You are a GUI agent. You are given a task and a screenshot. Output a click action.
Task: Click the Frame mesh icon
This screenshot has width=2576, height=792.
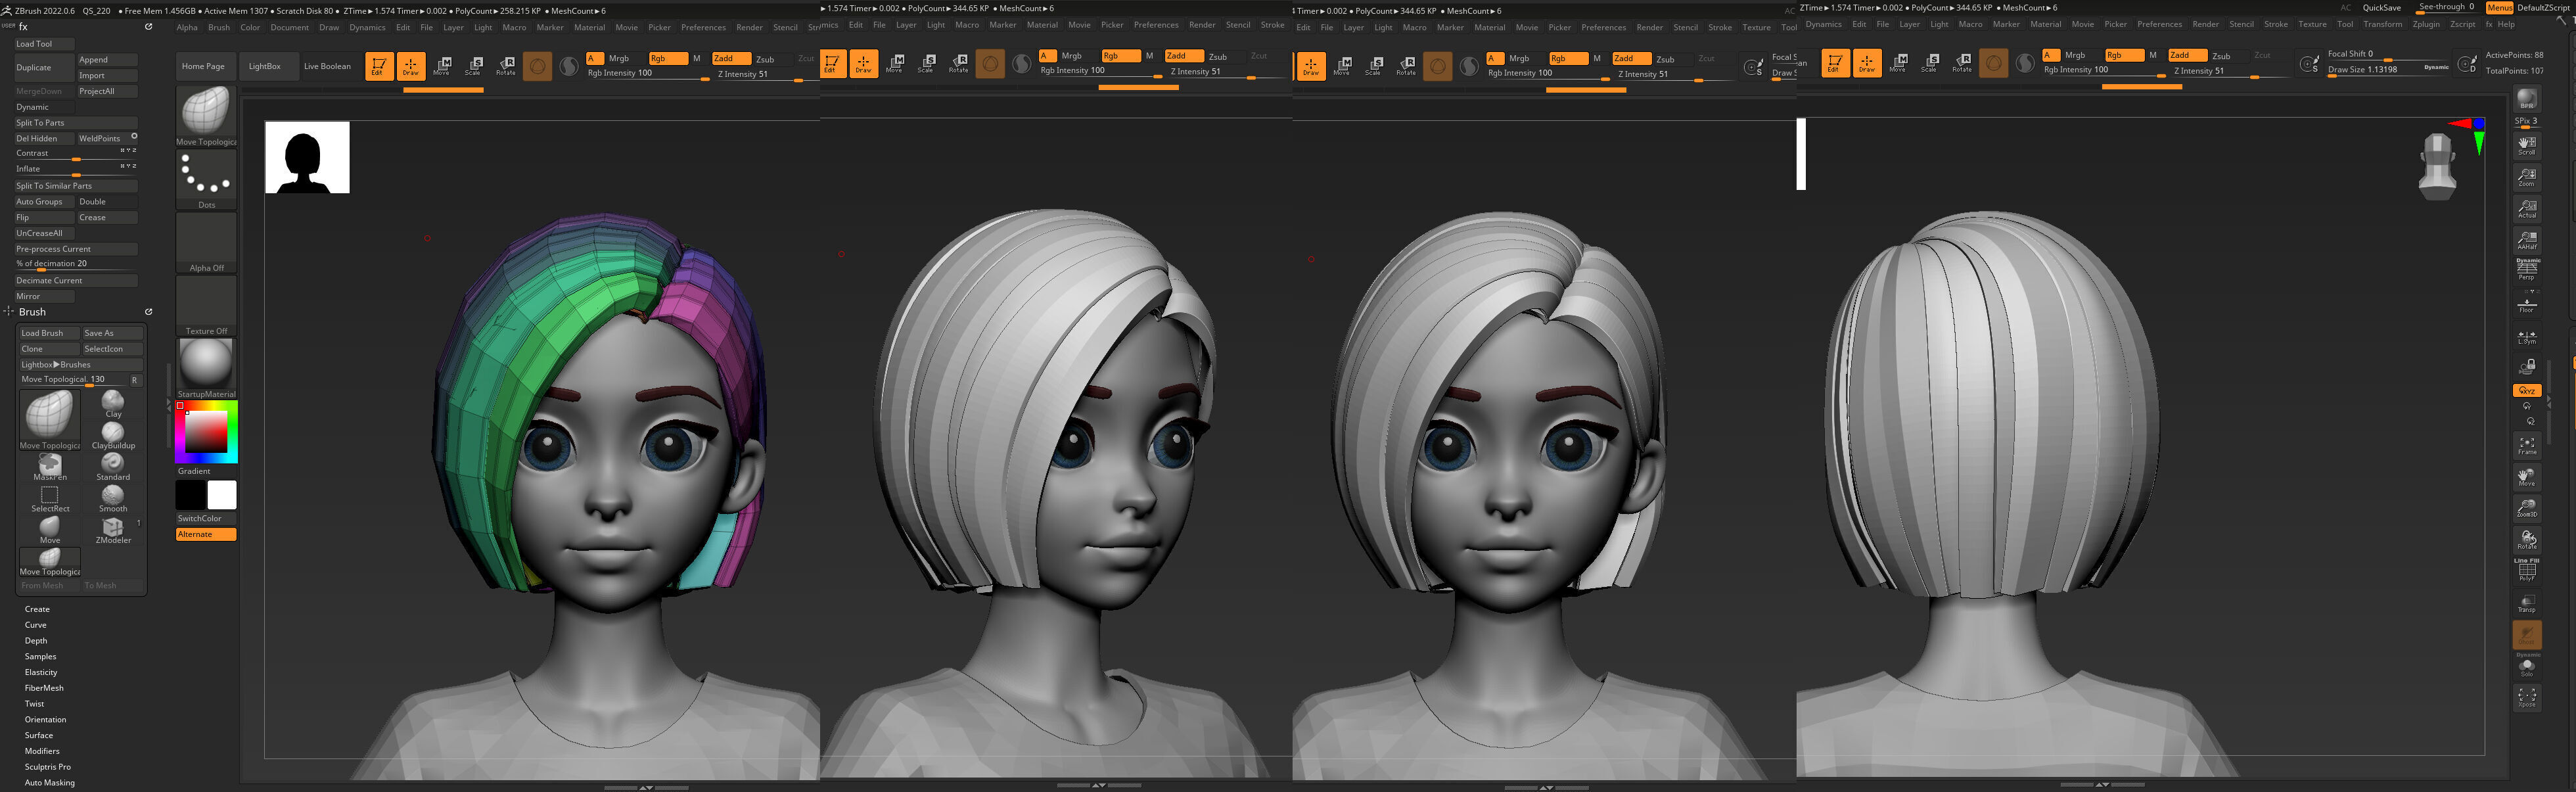point(2526,445)
